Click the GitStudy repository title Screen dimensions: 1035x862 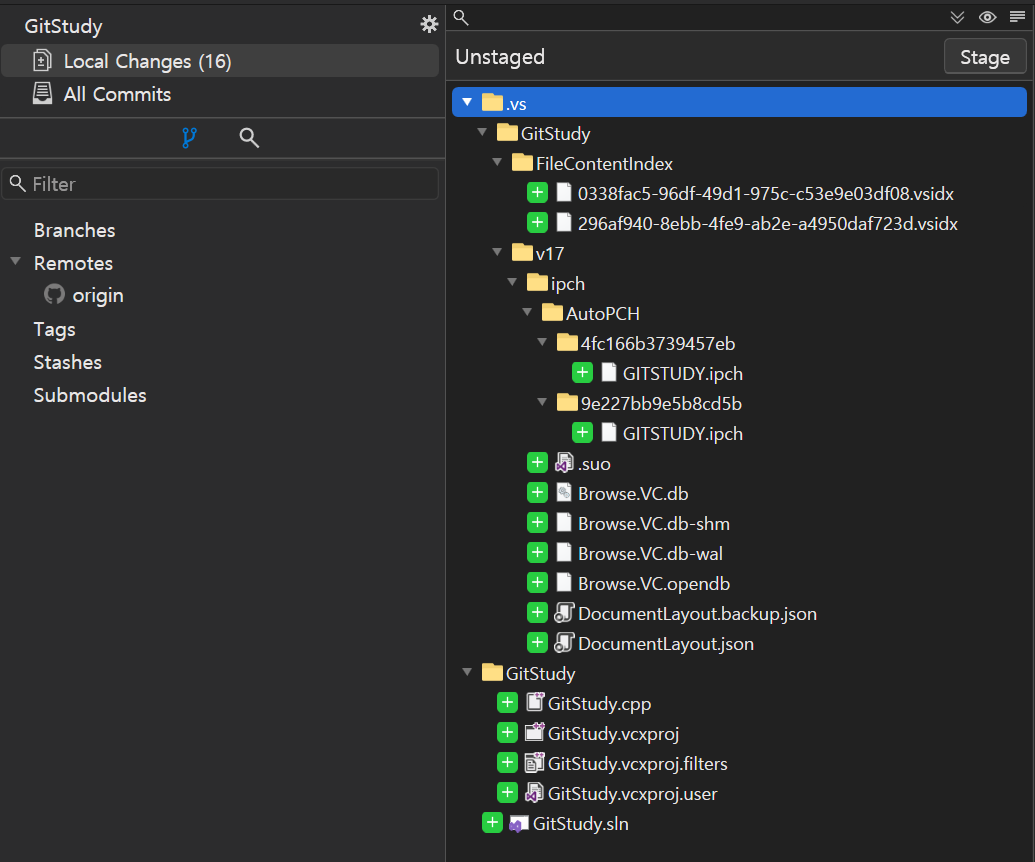63,26
